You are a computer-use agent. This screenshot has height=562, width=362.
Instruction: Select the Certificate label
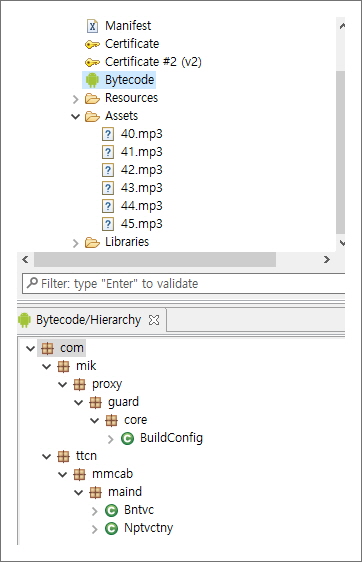point(132,44)
